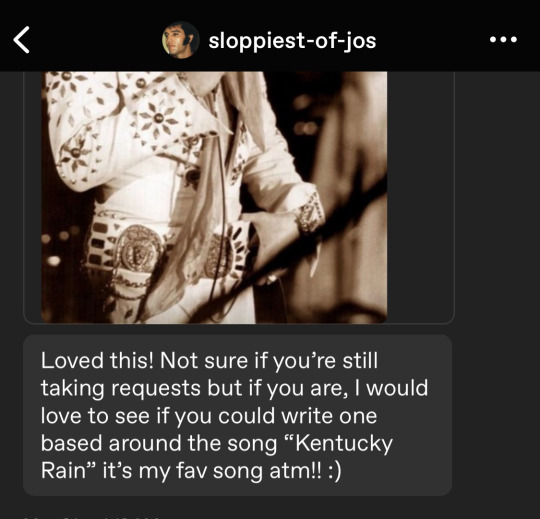Open the shared sepia jumpsuit photo
Viewport: 540px width, 519px height.
coord(214,197)
